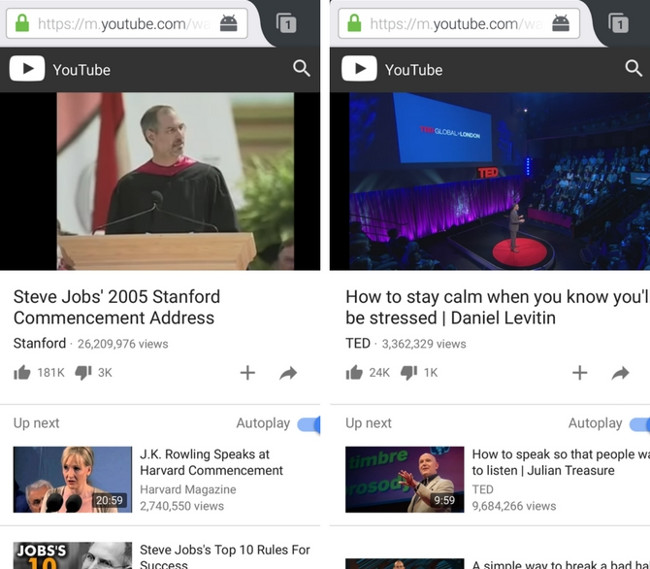Open the Stanford channel link

pyautogui.click(x=39, y=343)
